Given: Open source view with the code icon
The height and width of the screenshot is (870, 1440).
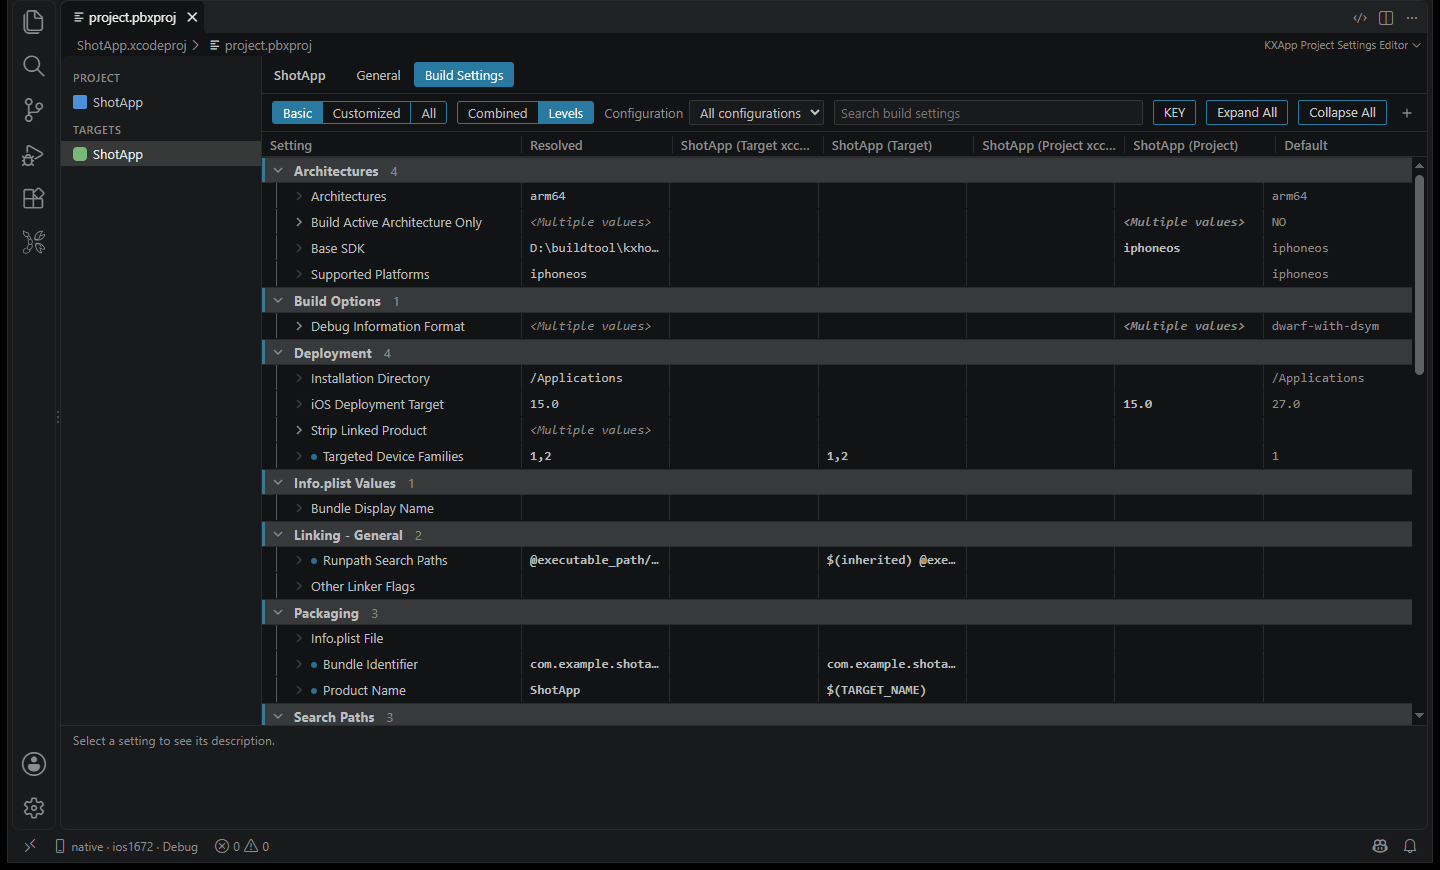Looking at the screenshot, I should point(1360,18).
